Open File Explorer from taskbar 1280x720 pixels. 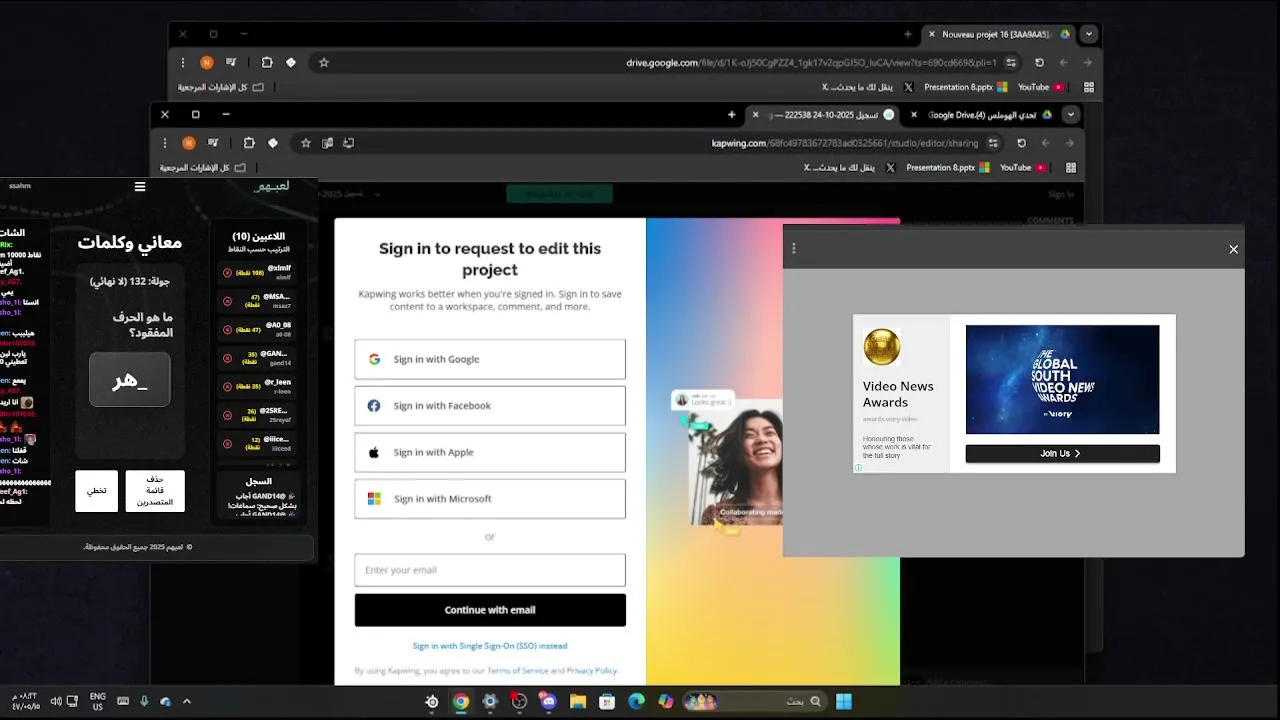coord(578,702)
